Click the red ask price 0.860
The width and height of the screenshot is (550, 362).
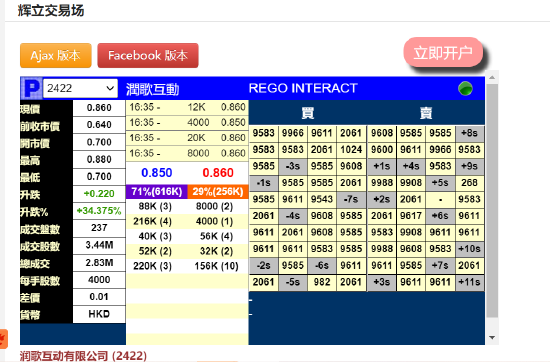click(218, 173)
